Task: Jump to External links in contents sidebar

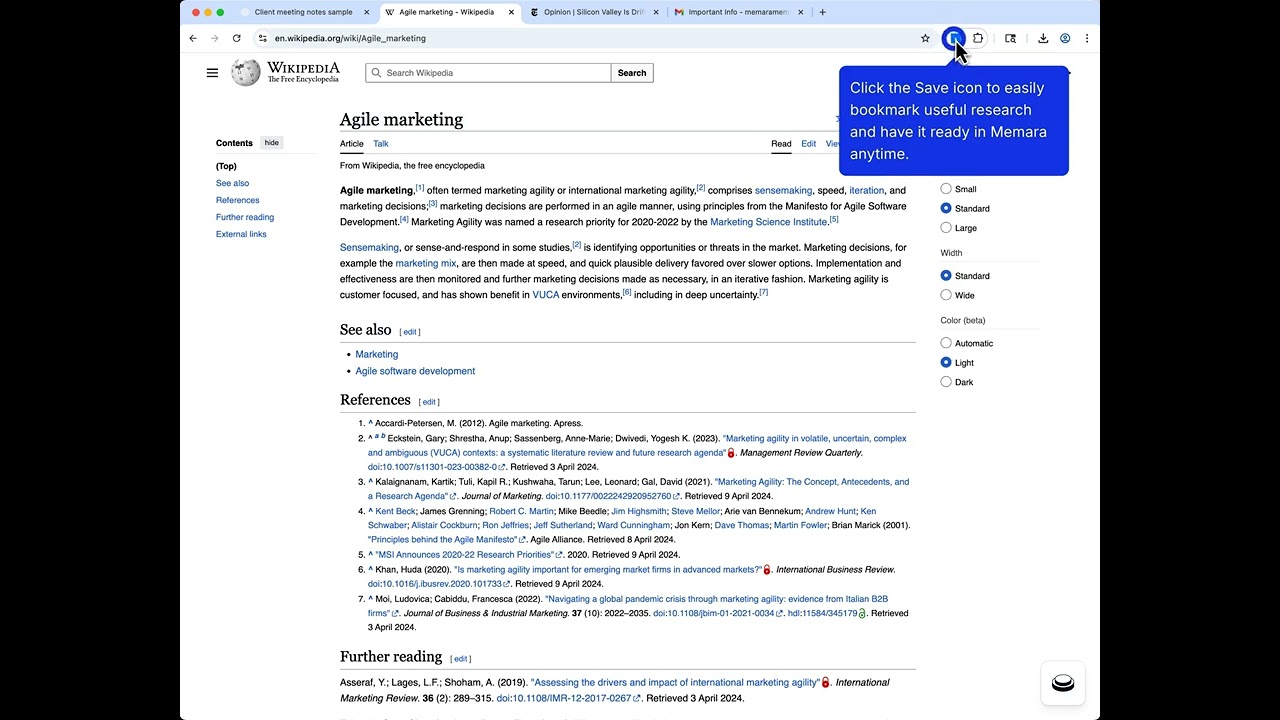Action: [241, 234]
